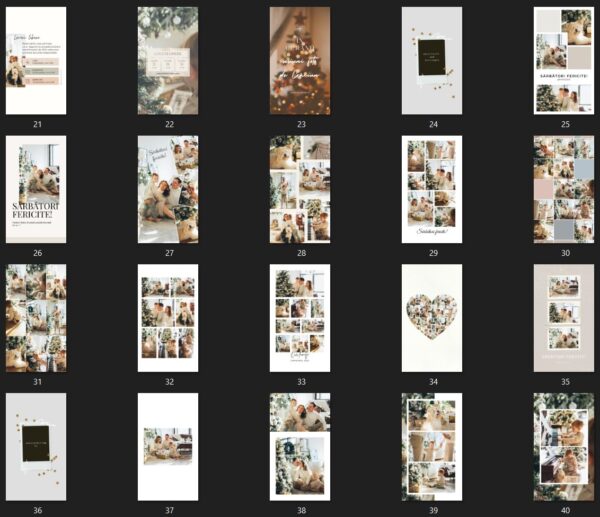Image resolution: width=600 pixels, height=517 pixels.
Task: Choose beige thumbnail 35 with three stacked photos
Action: pyautogui.click(x=564, y=318)
